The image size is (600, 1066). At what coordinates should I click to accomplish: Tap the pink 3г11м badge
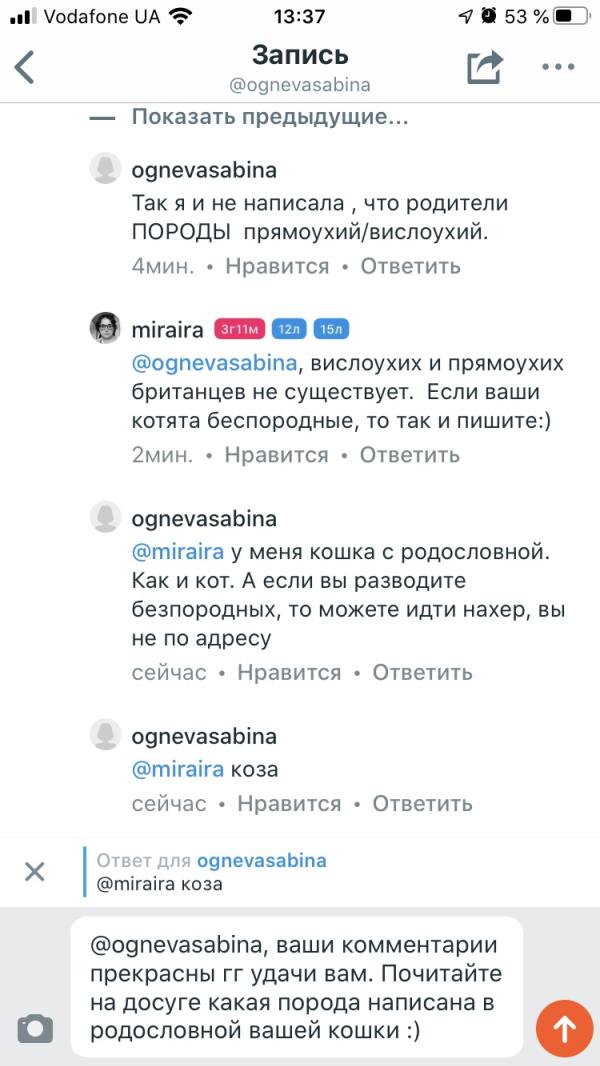point(239,329)
